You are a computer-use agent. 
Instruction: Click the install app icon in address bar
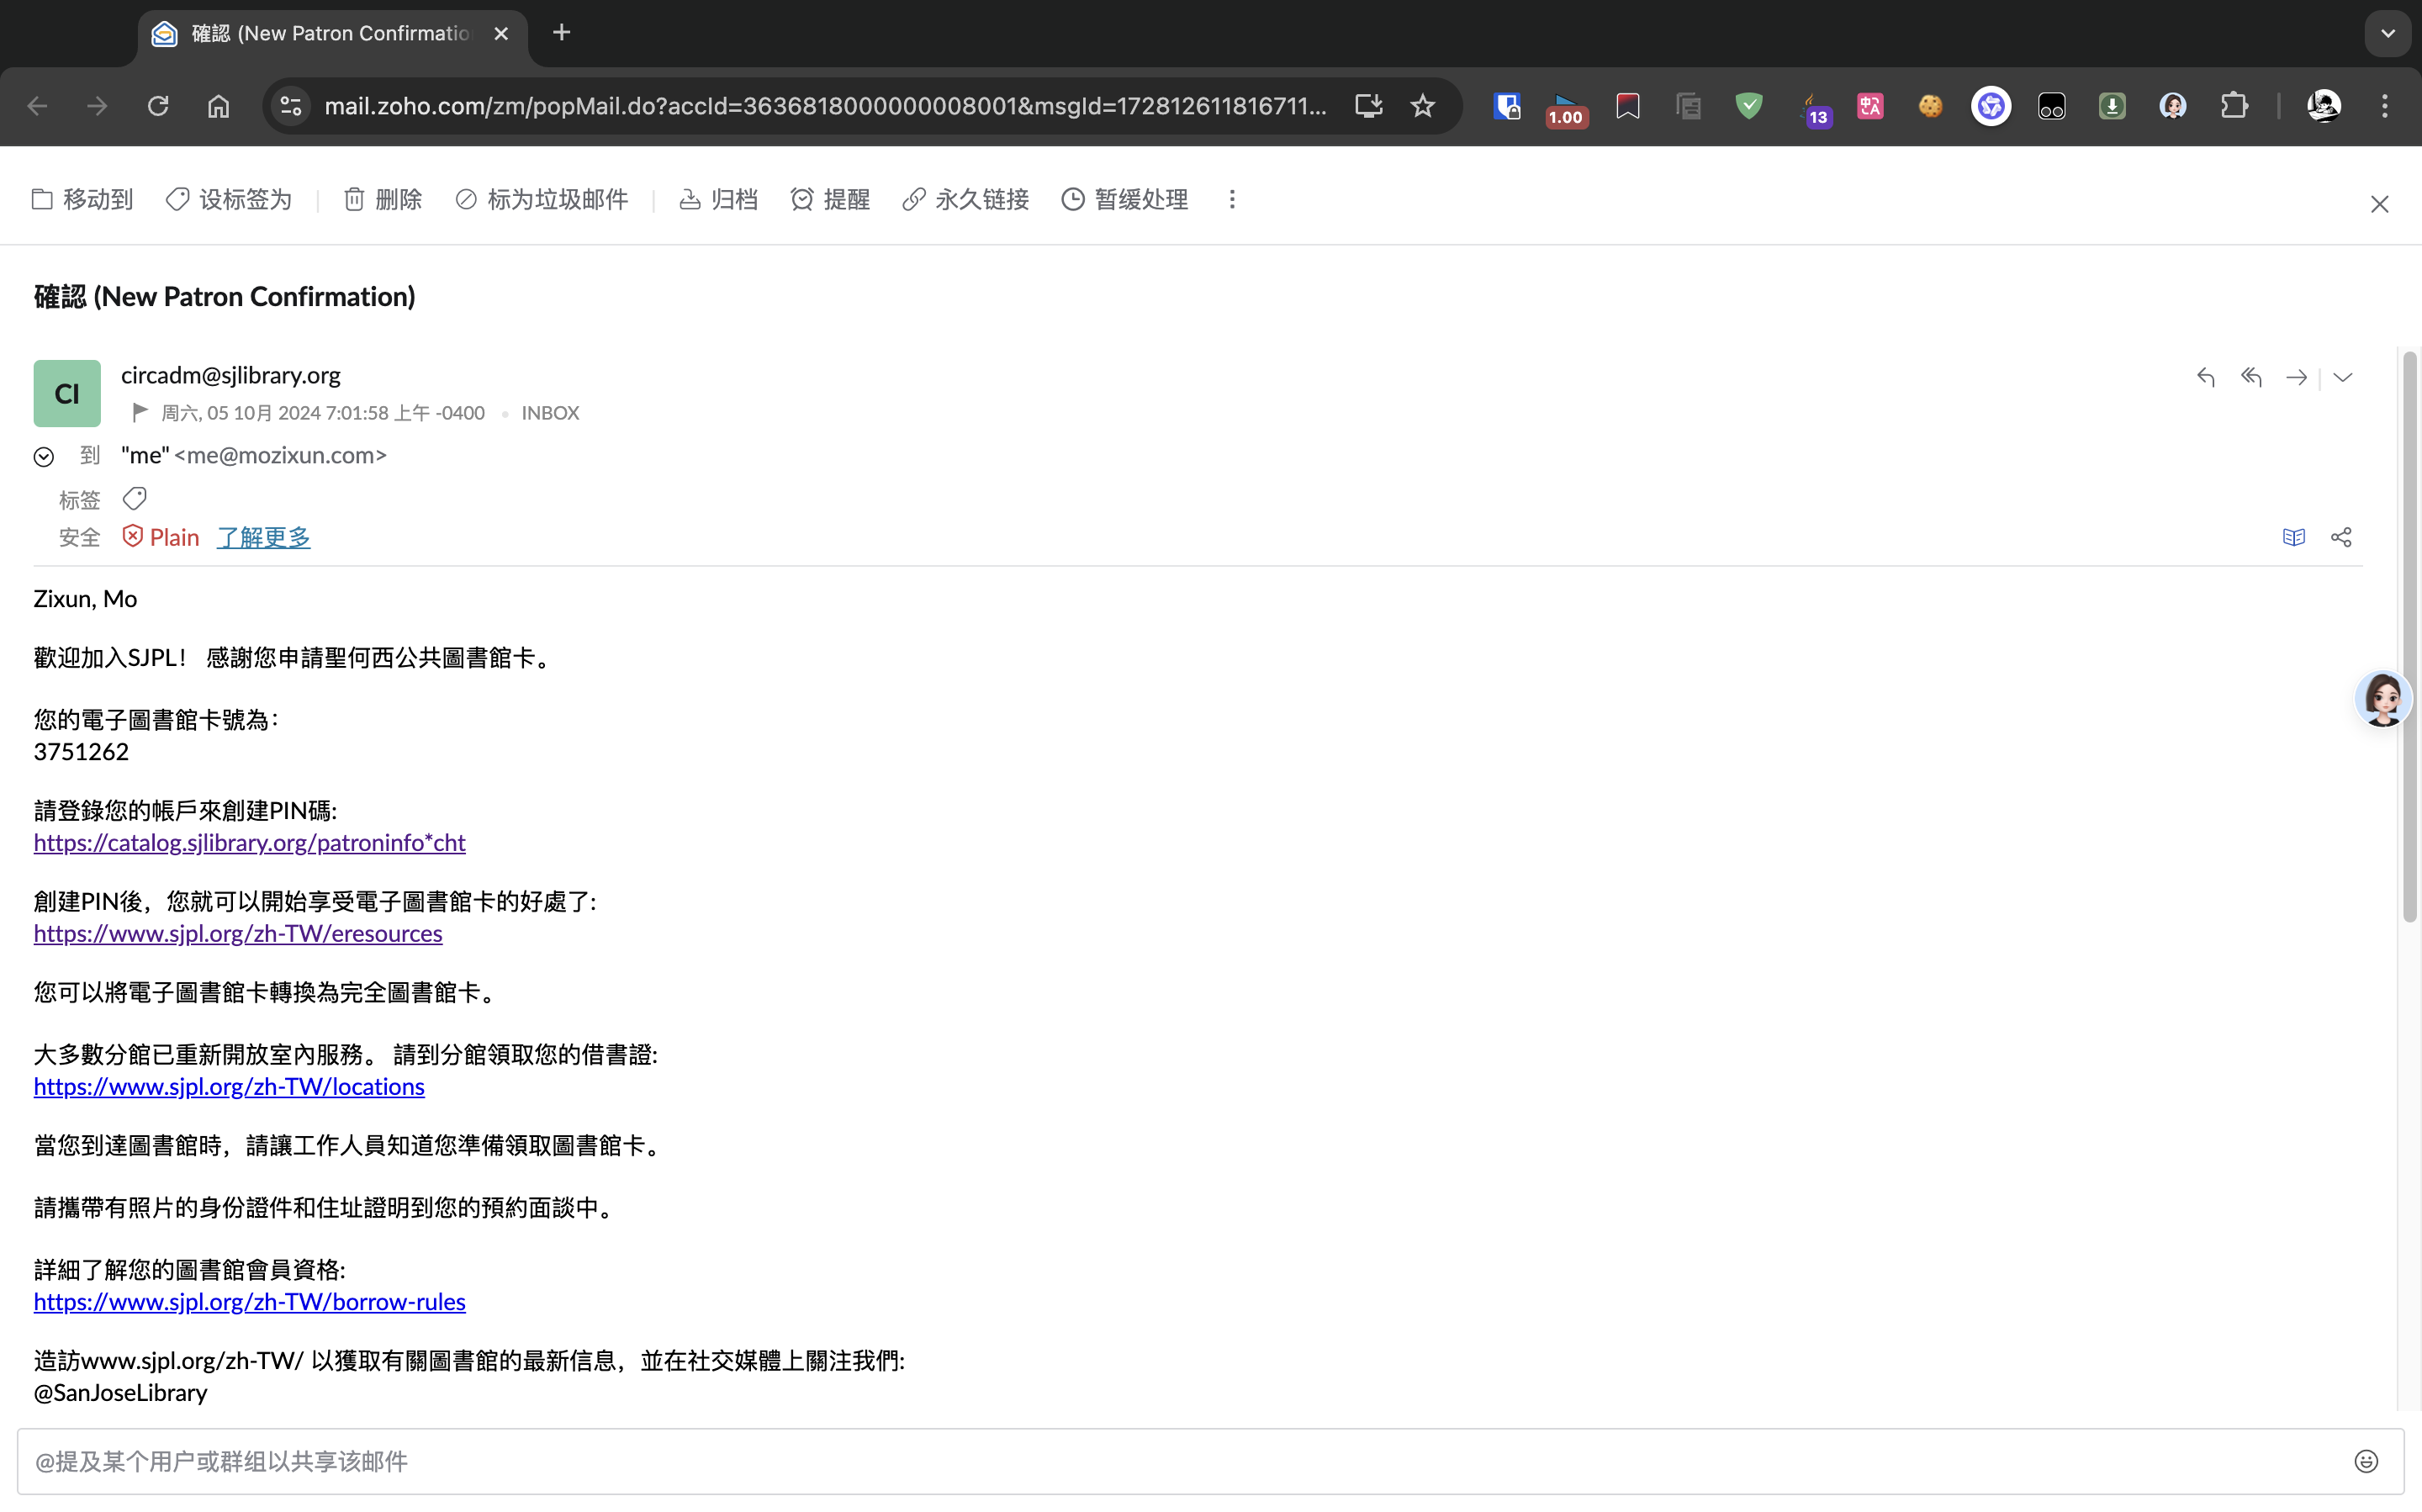1368,106
